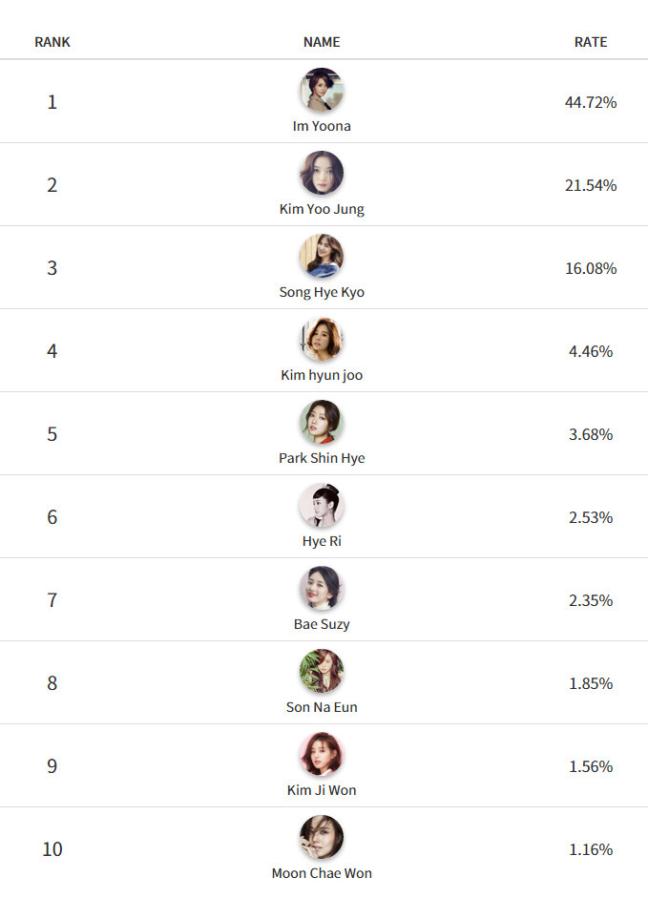Select the 44.72% rate value
This screenshot has width=648, height=898.
590,102
